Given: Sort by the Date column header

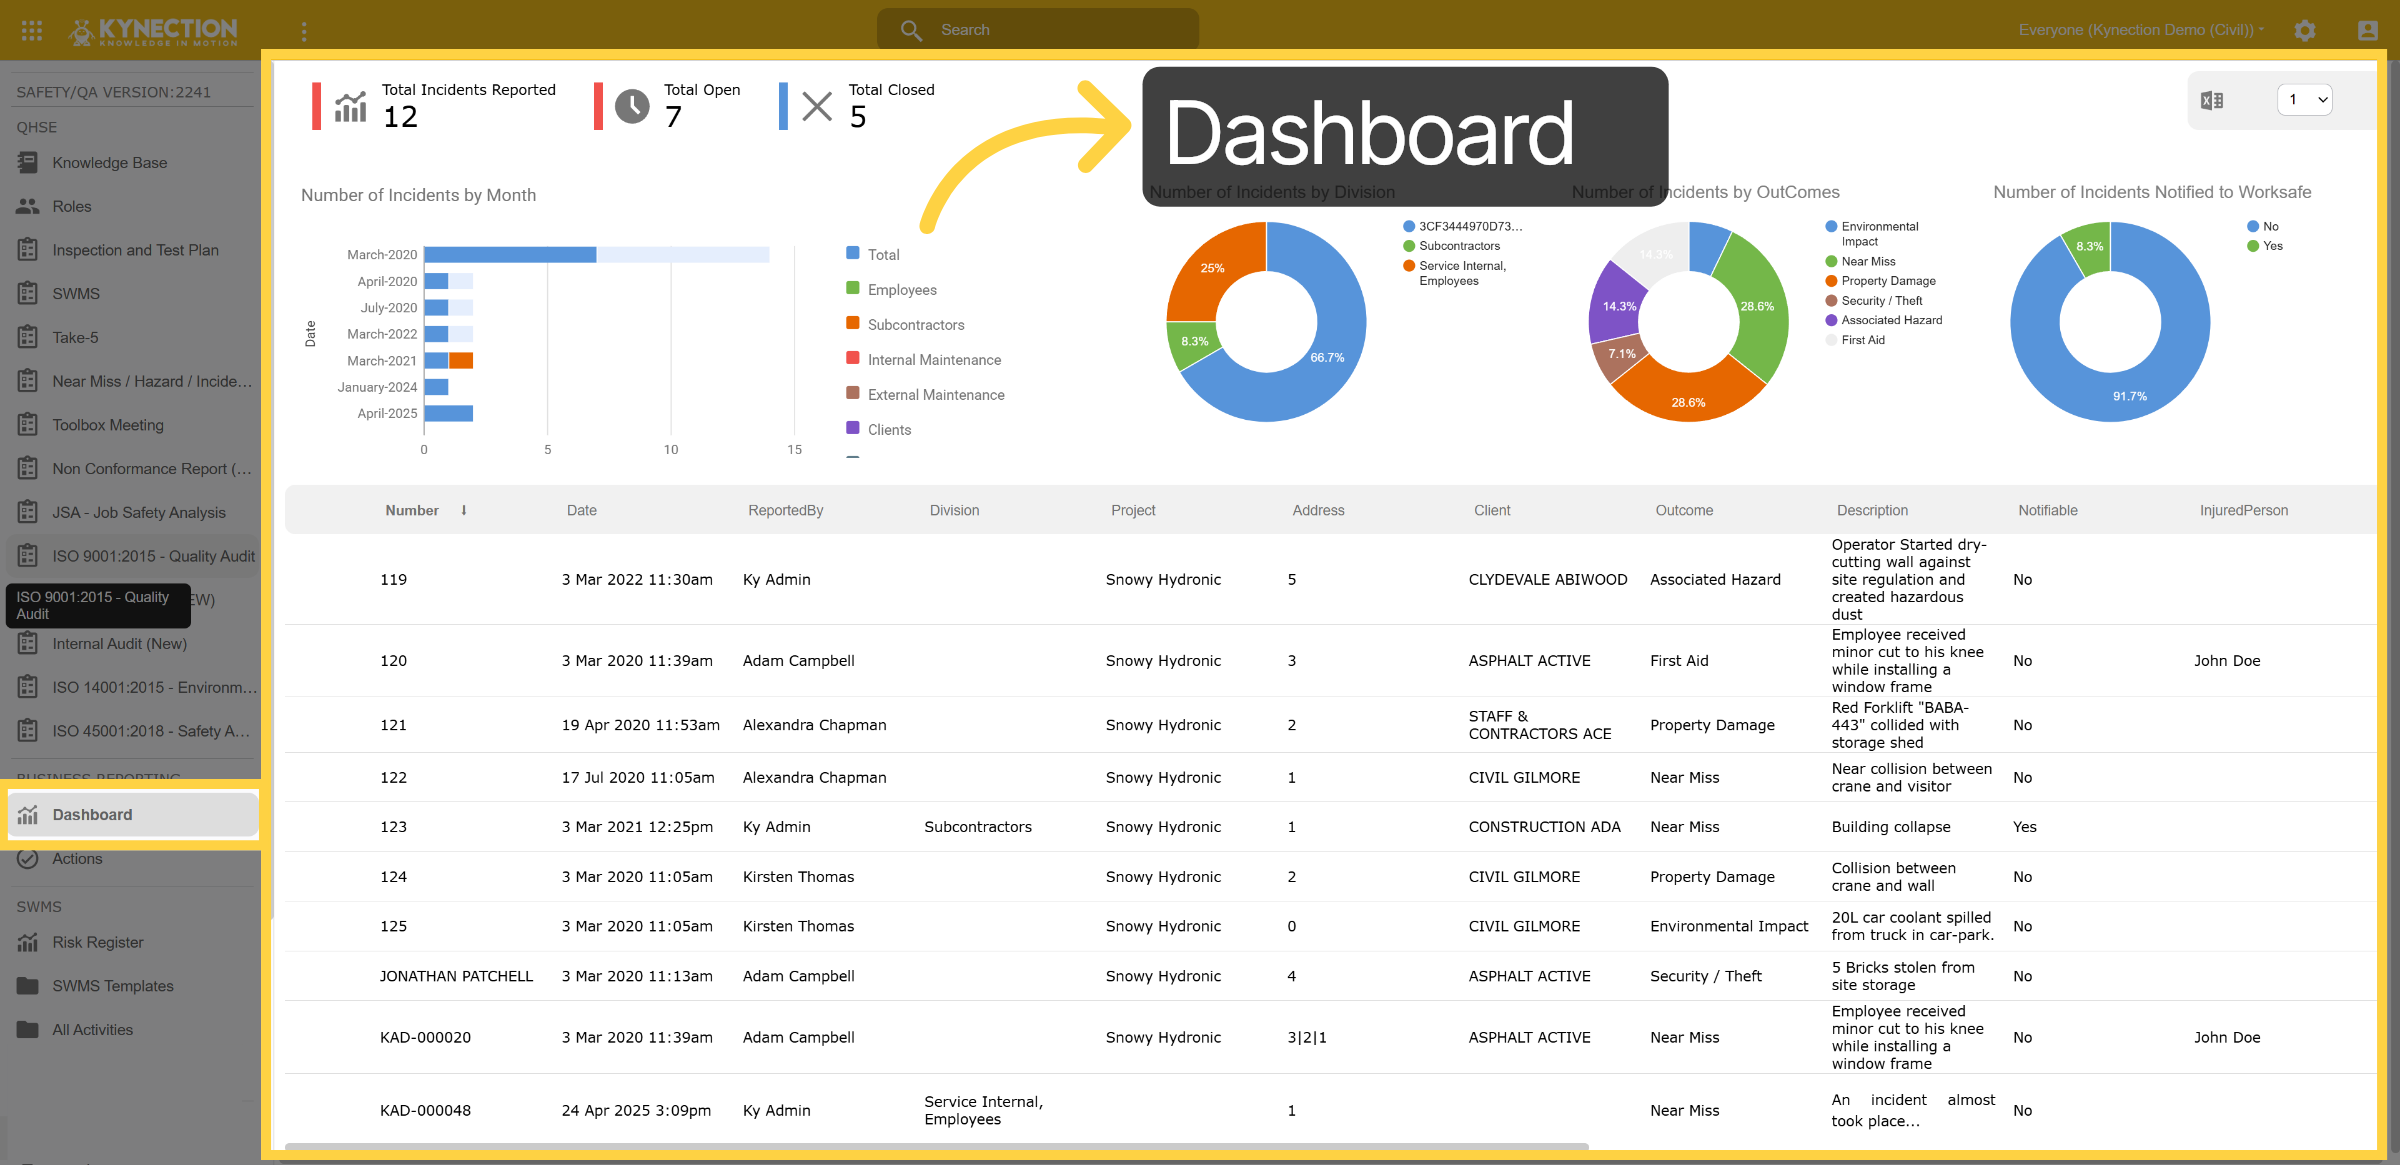Looking at the screenshot, I should [x=582, y=510].
